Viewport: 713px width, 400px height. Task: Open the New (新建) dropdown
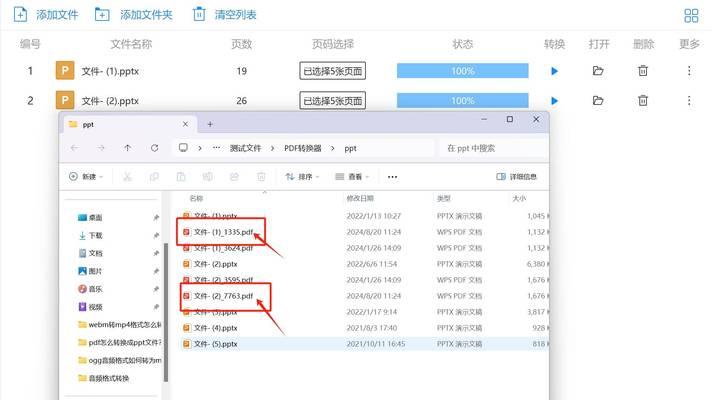point(86,176)
